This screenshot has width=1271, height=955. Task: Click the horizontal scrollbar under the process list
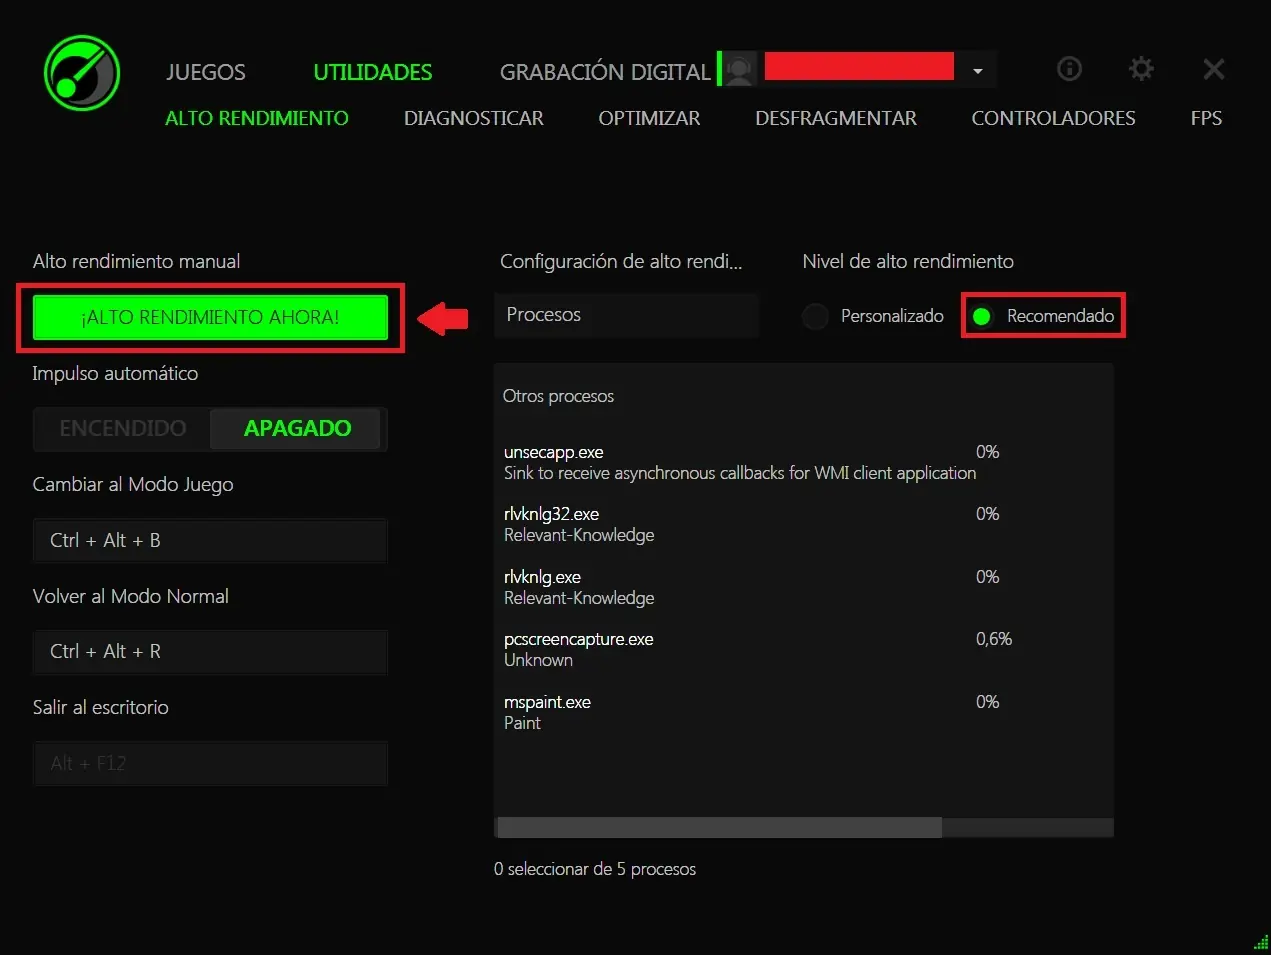(717, 827)
